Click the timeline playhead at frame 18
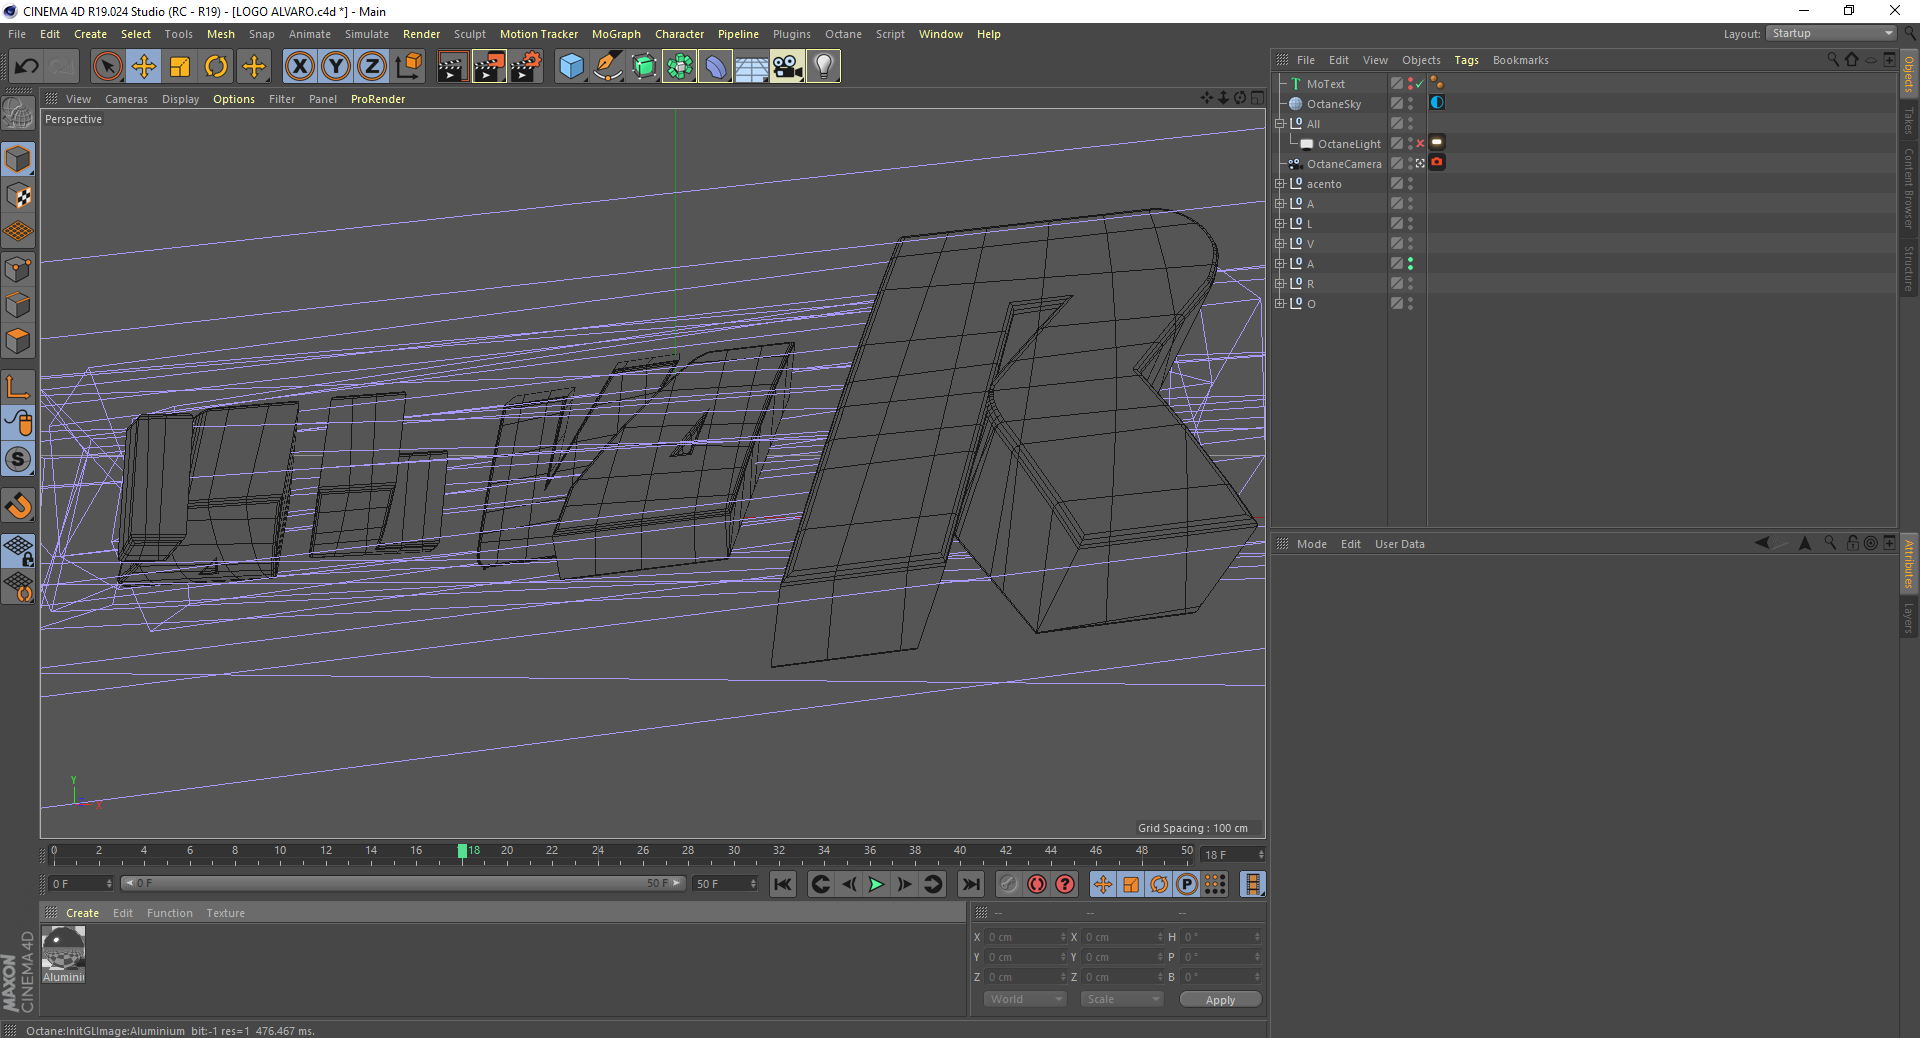Image resolution: width=1920 pixels, height=1038 pixels. (x=462, y=851)
